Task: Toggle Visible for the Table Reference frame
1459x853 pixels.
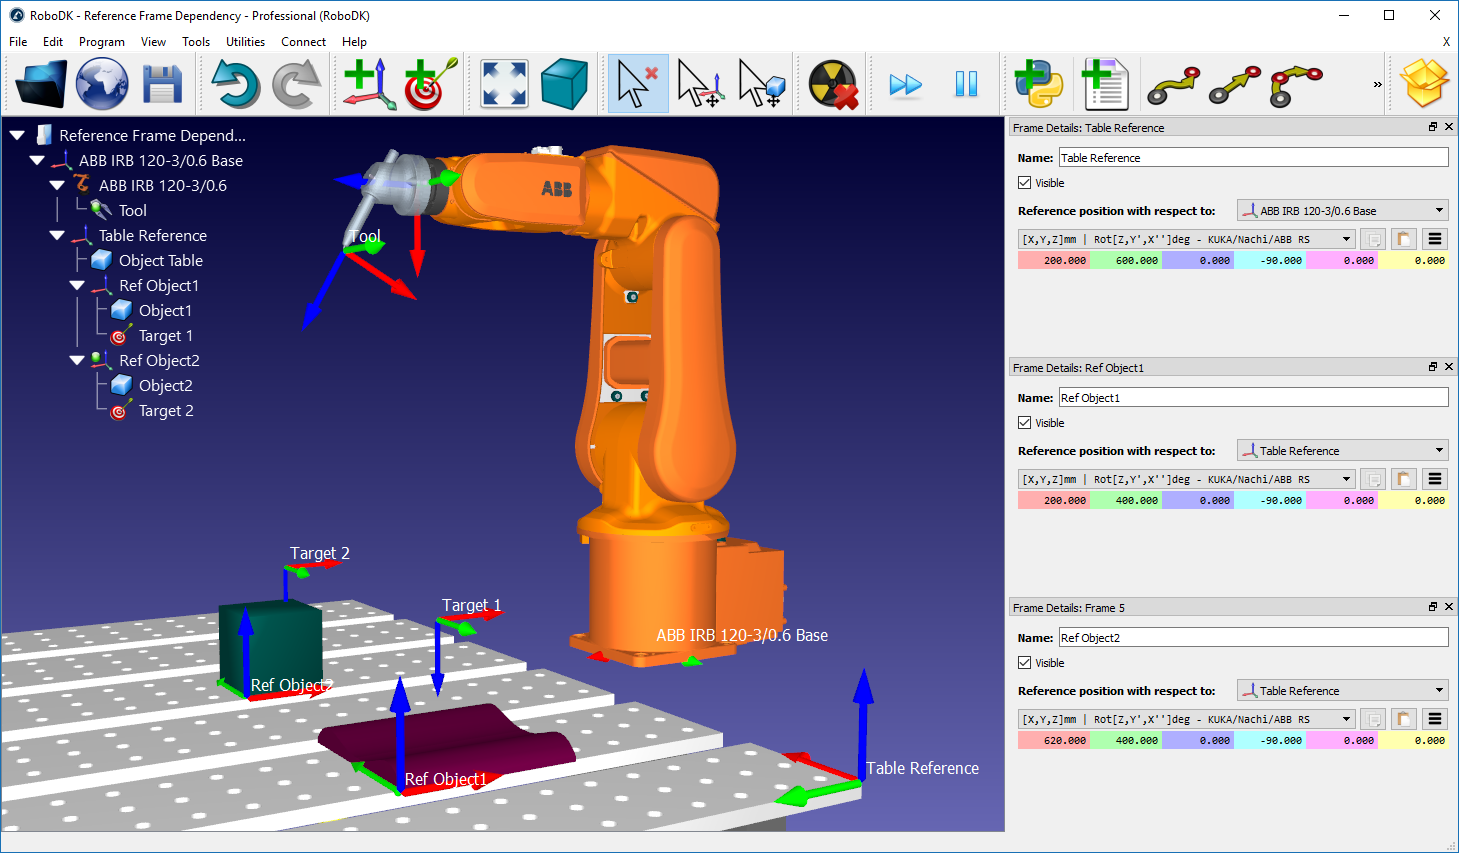Action: pyautogui.click(x=1024, y=182)
